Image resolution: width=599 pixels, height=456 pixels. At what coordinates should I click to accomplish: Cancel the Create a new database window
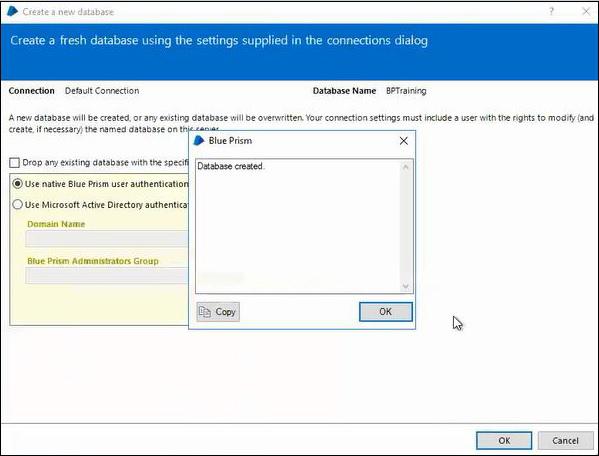coord(565,440)
